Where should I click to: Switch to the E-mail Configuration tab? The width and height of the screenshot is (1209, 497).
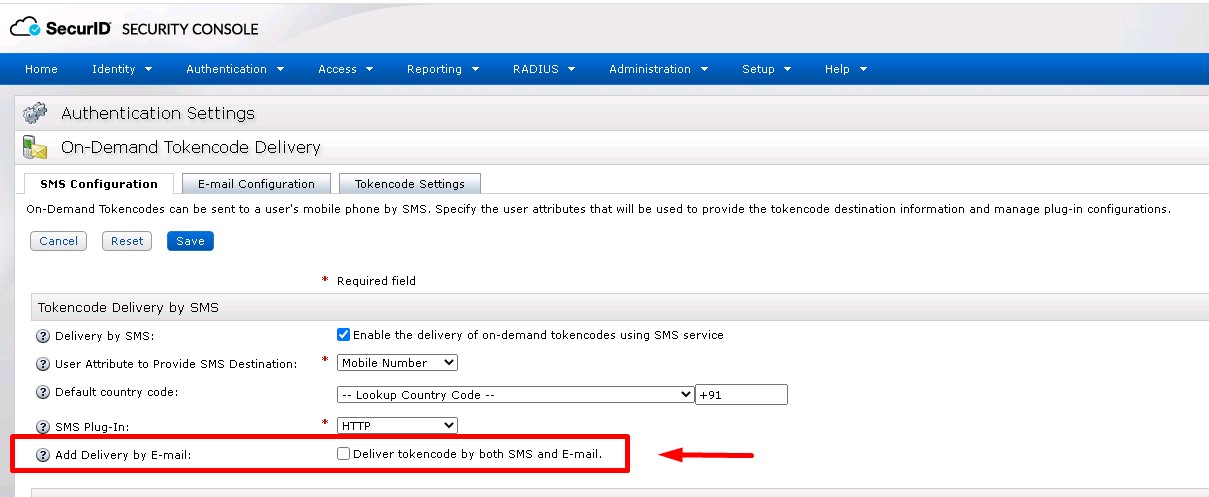256,184
